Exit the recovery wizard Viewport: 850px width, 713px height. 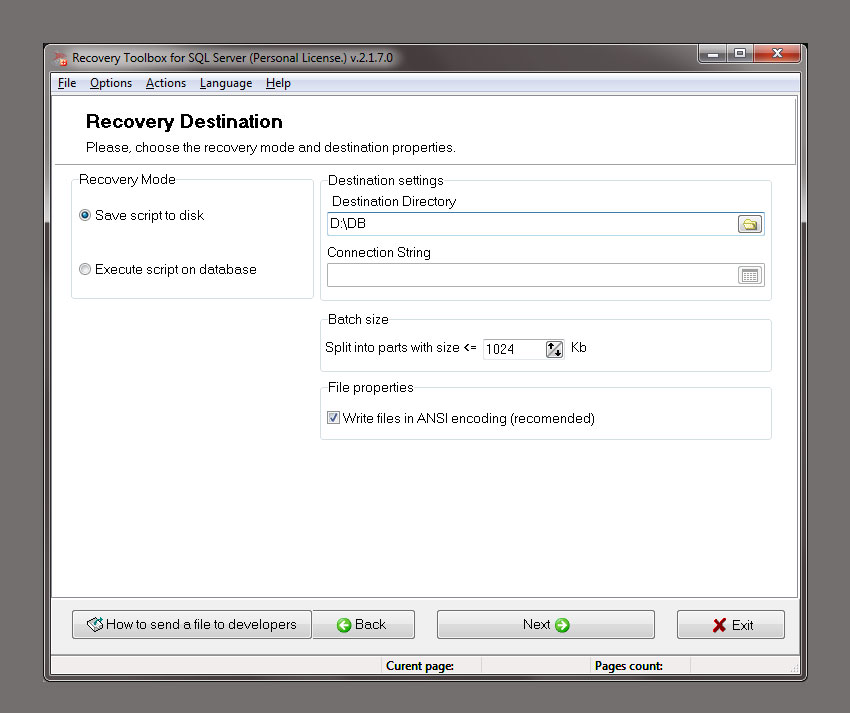(731, 625)
